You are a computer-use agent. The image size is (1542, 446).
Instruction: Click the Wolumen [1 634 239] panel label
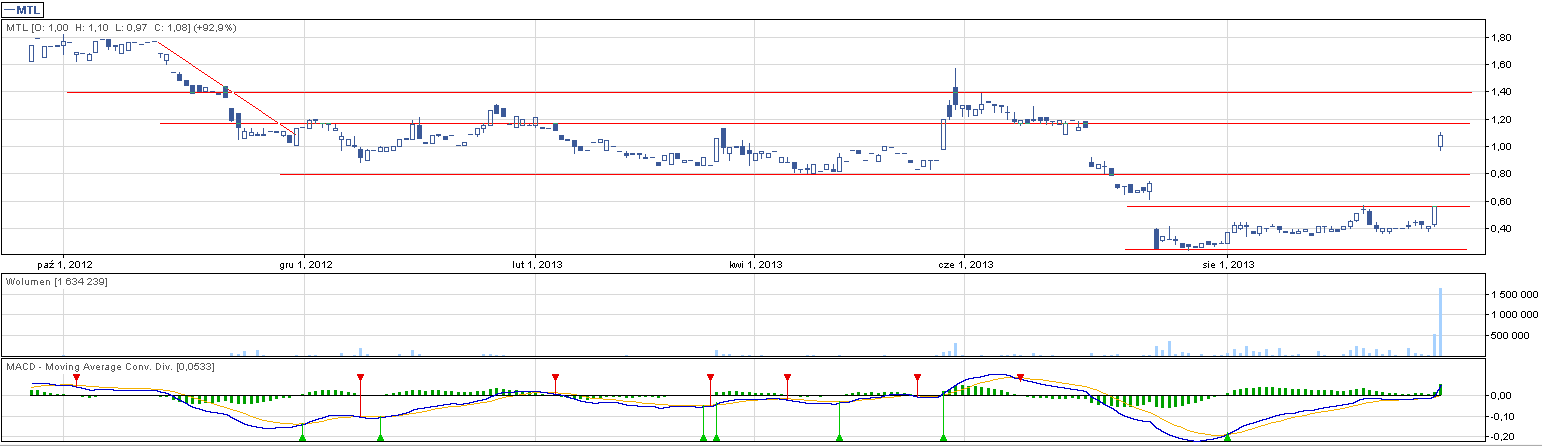tap(57, 283)
